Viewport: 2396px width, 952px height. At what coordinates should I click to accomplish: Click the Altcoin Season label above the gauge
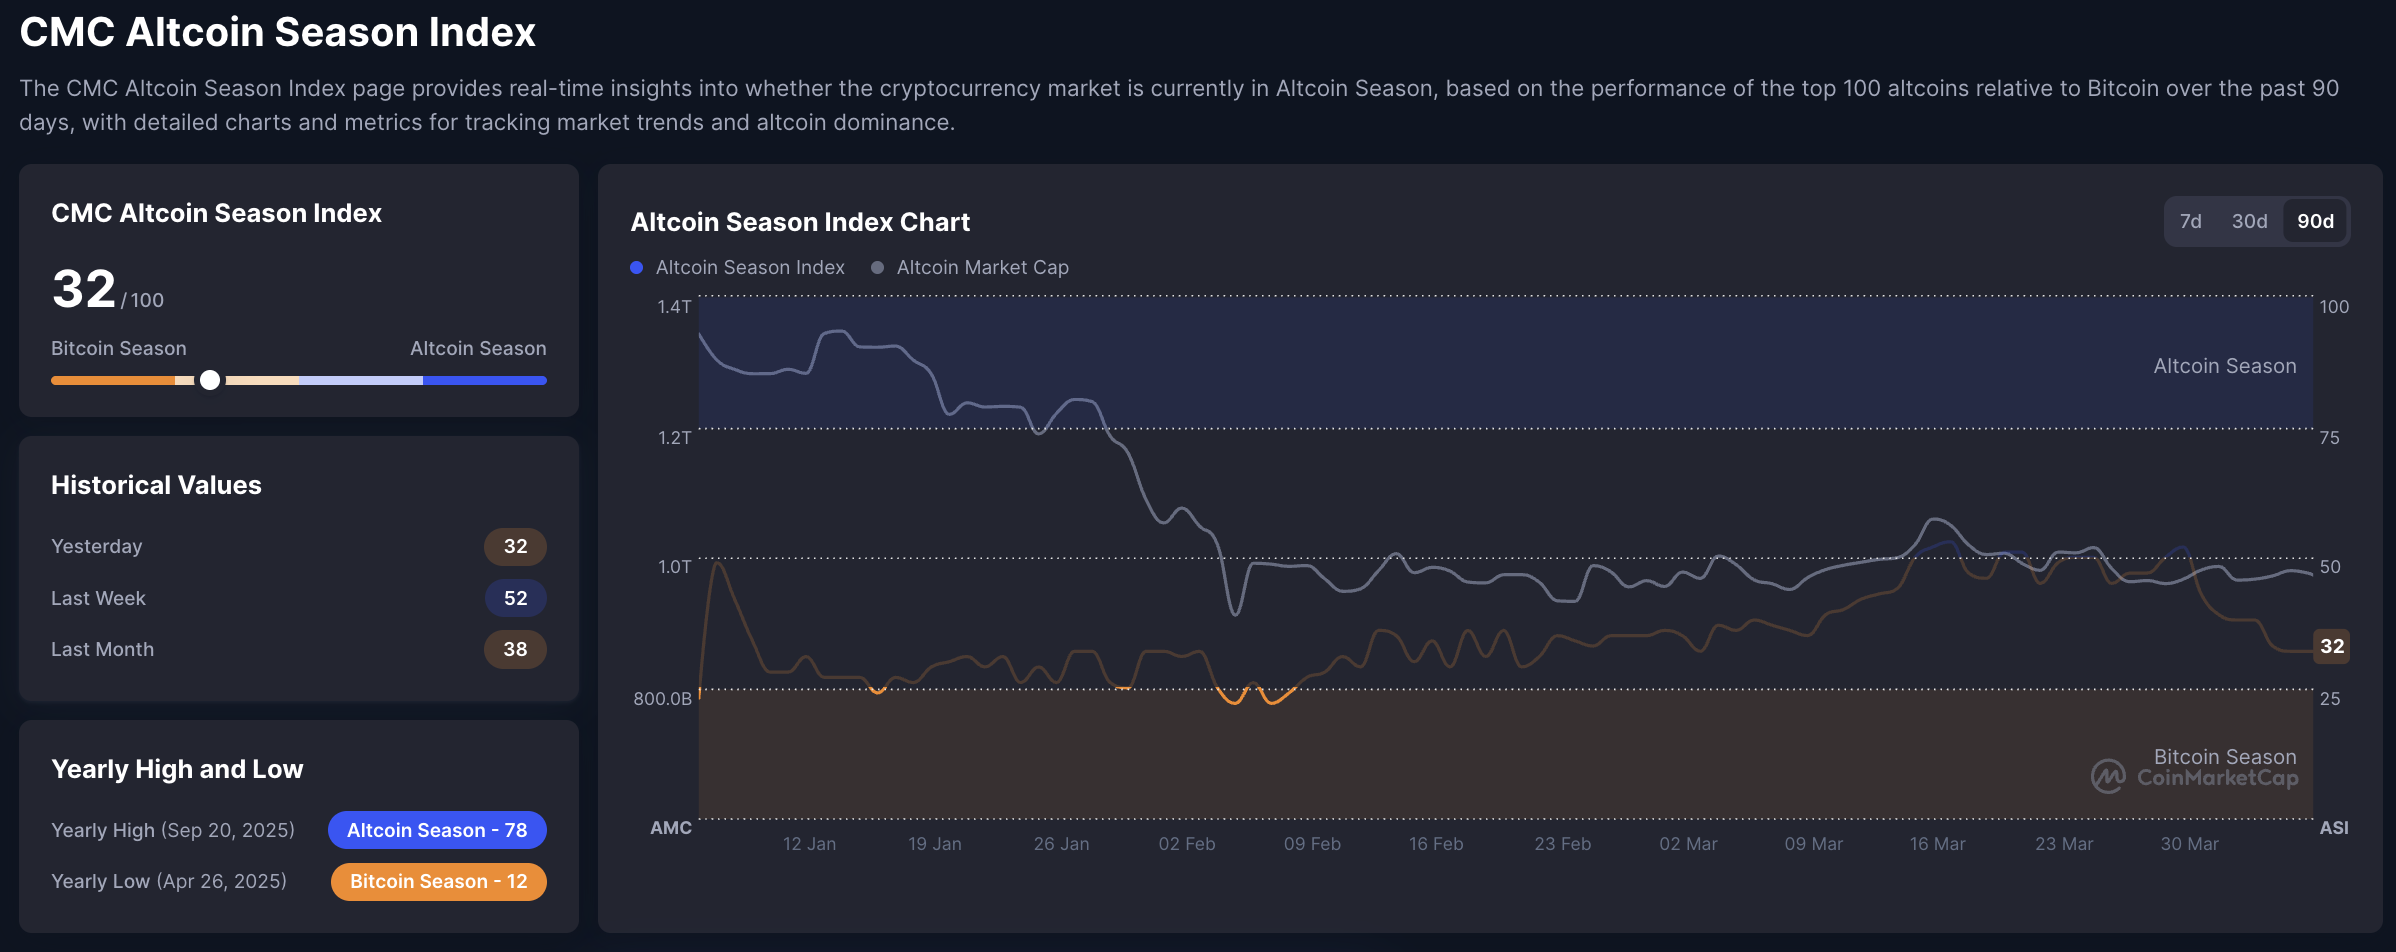(478, 348)
